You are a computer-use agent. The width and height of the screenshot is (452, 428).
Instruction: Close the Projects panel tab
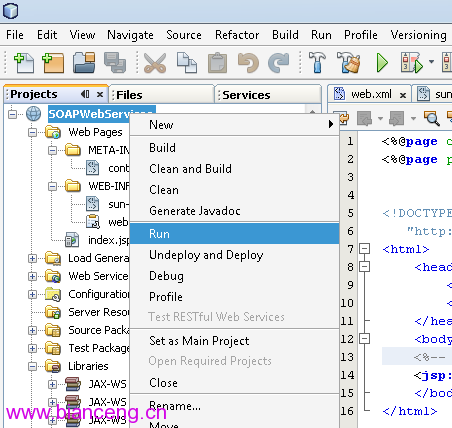[x=100, y=95]
